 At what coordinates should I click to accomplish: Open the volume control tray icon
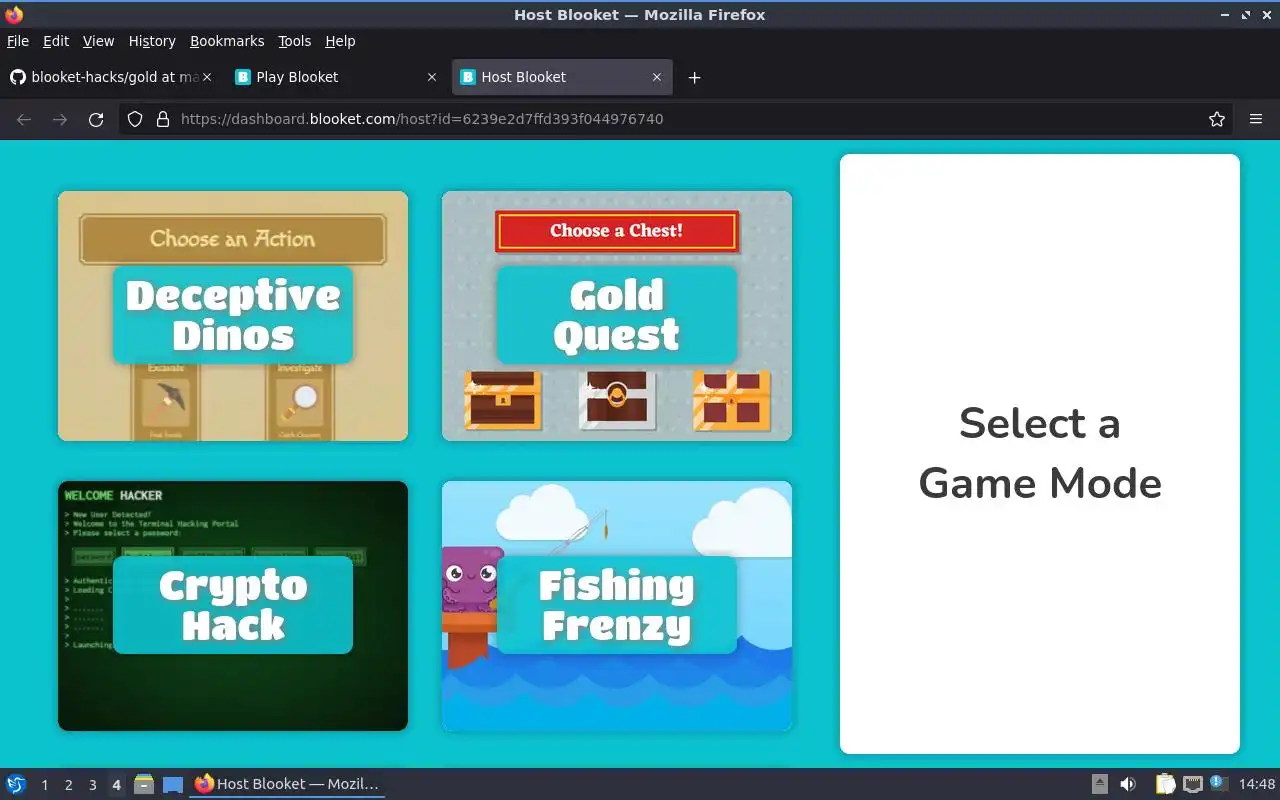[1128, 784]
